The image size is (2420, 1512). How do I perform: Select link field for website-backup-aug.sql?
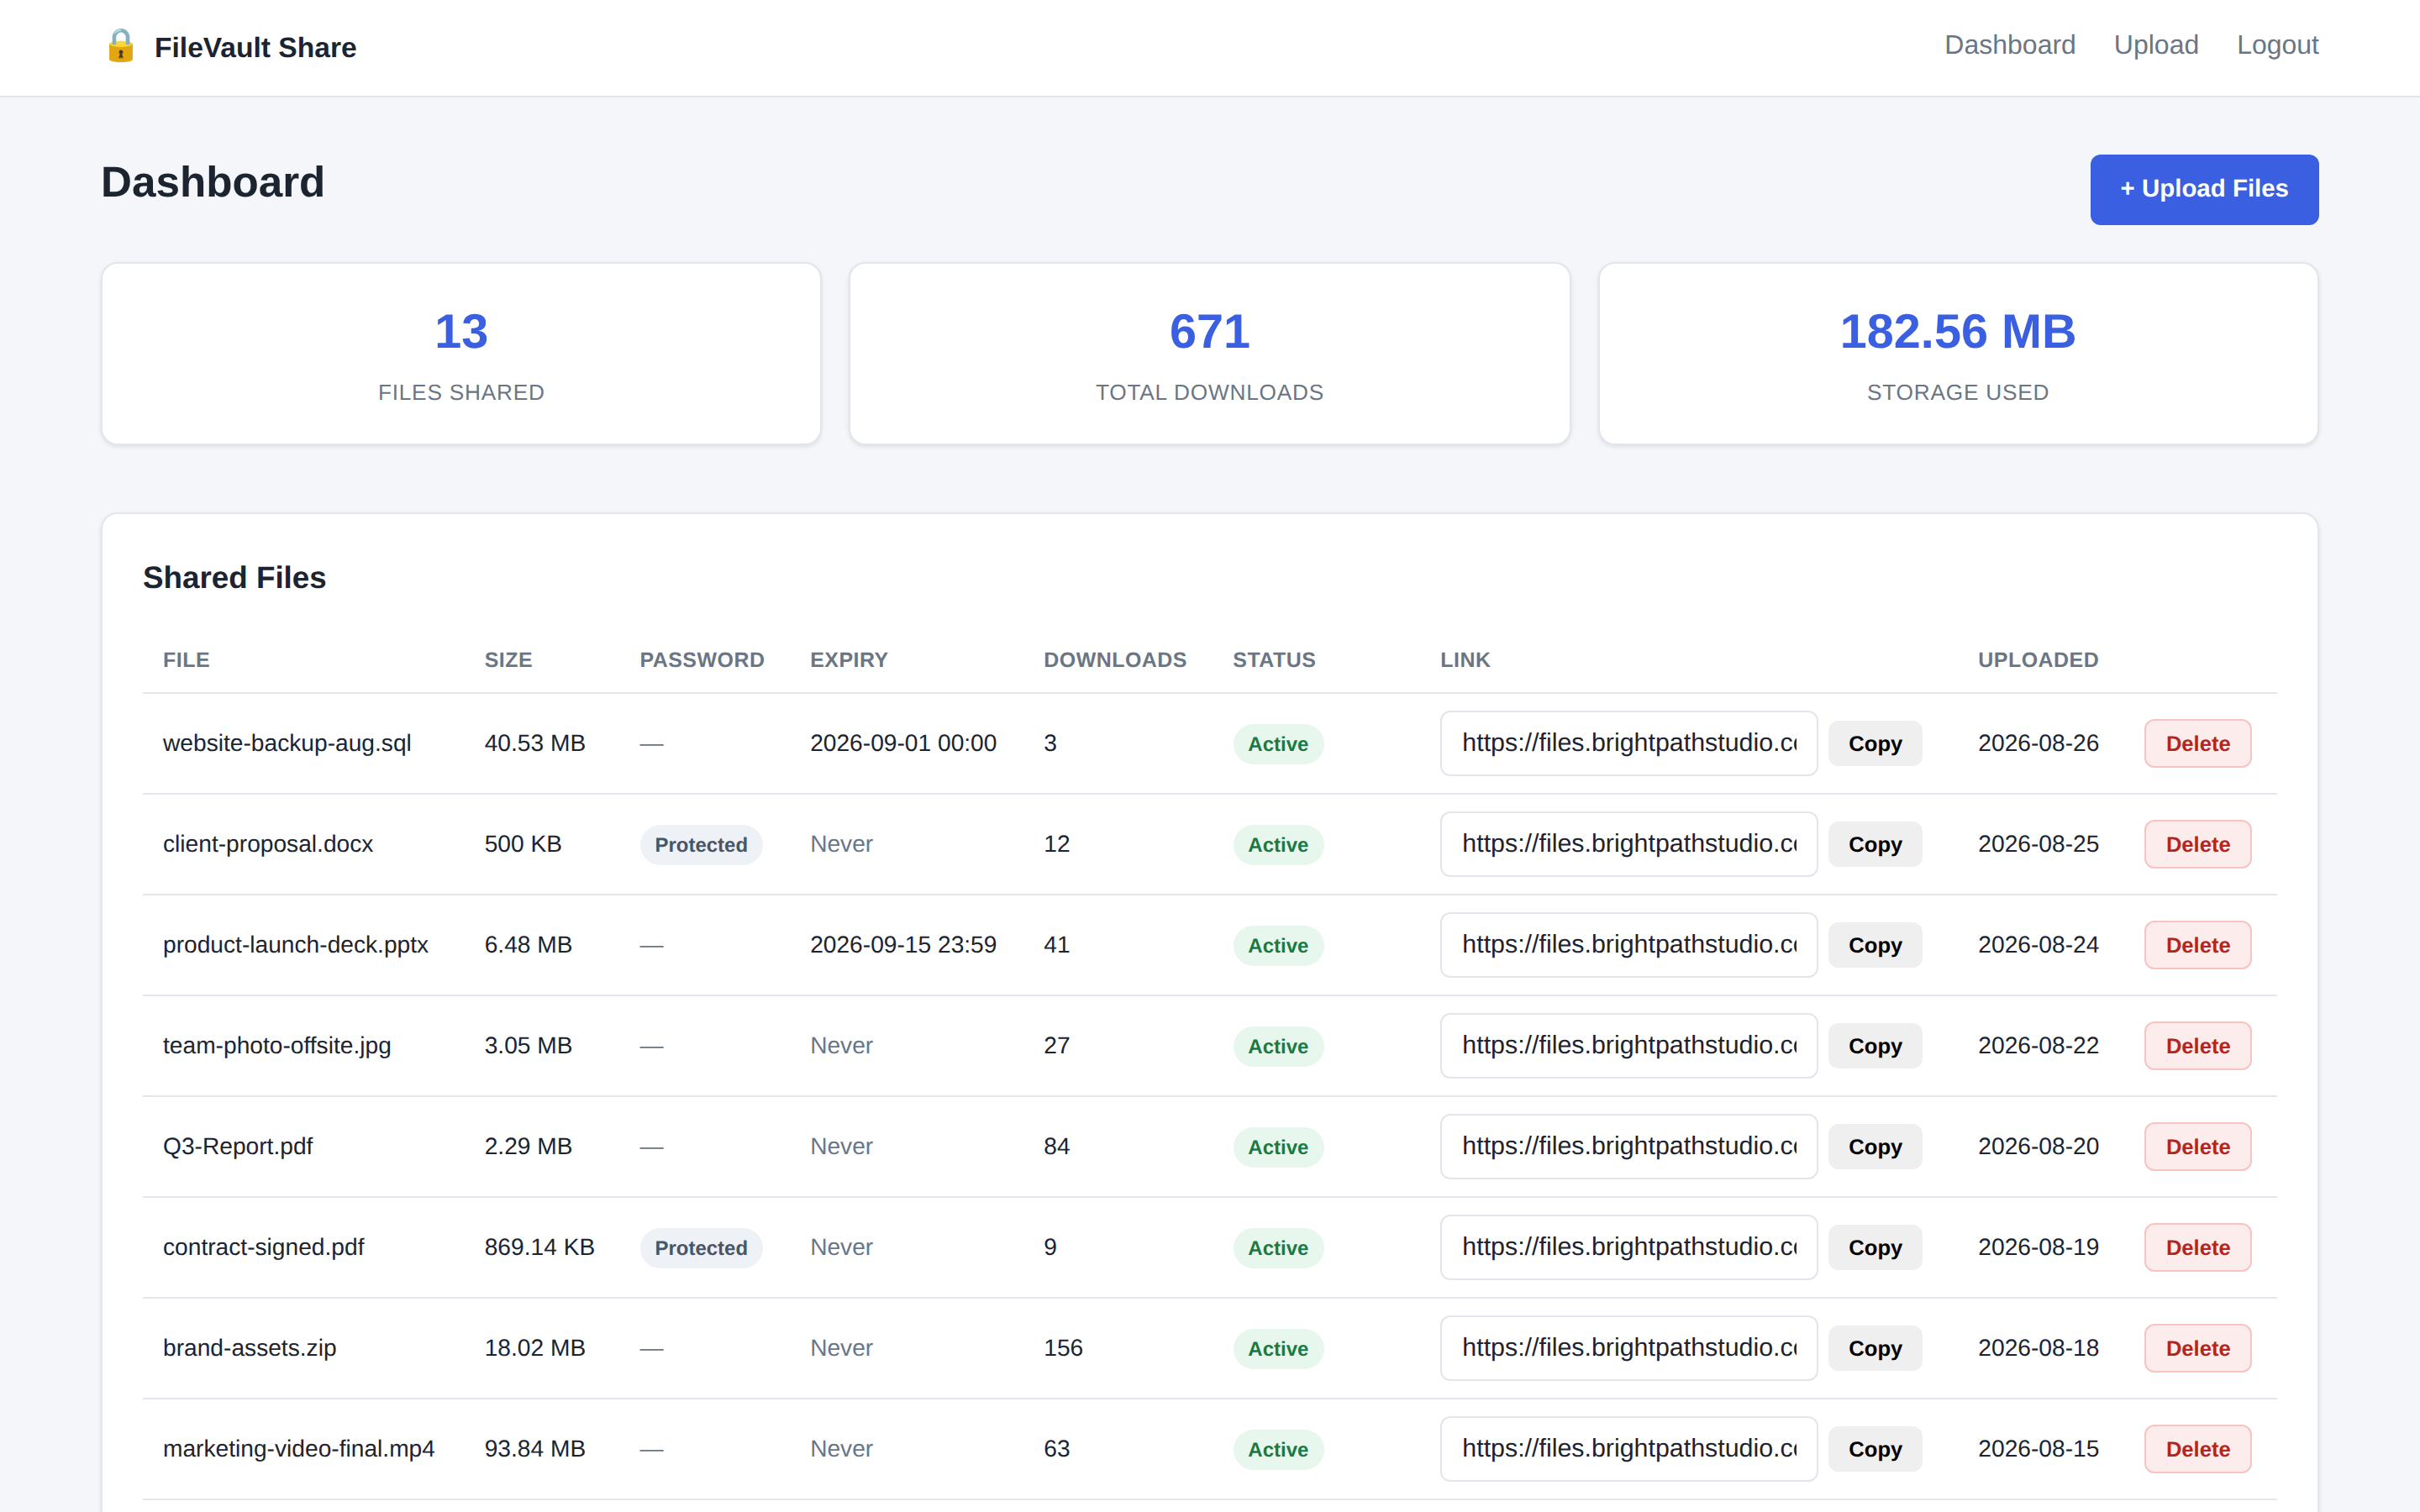click(x=1628, y=743)
